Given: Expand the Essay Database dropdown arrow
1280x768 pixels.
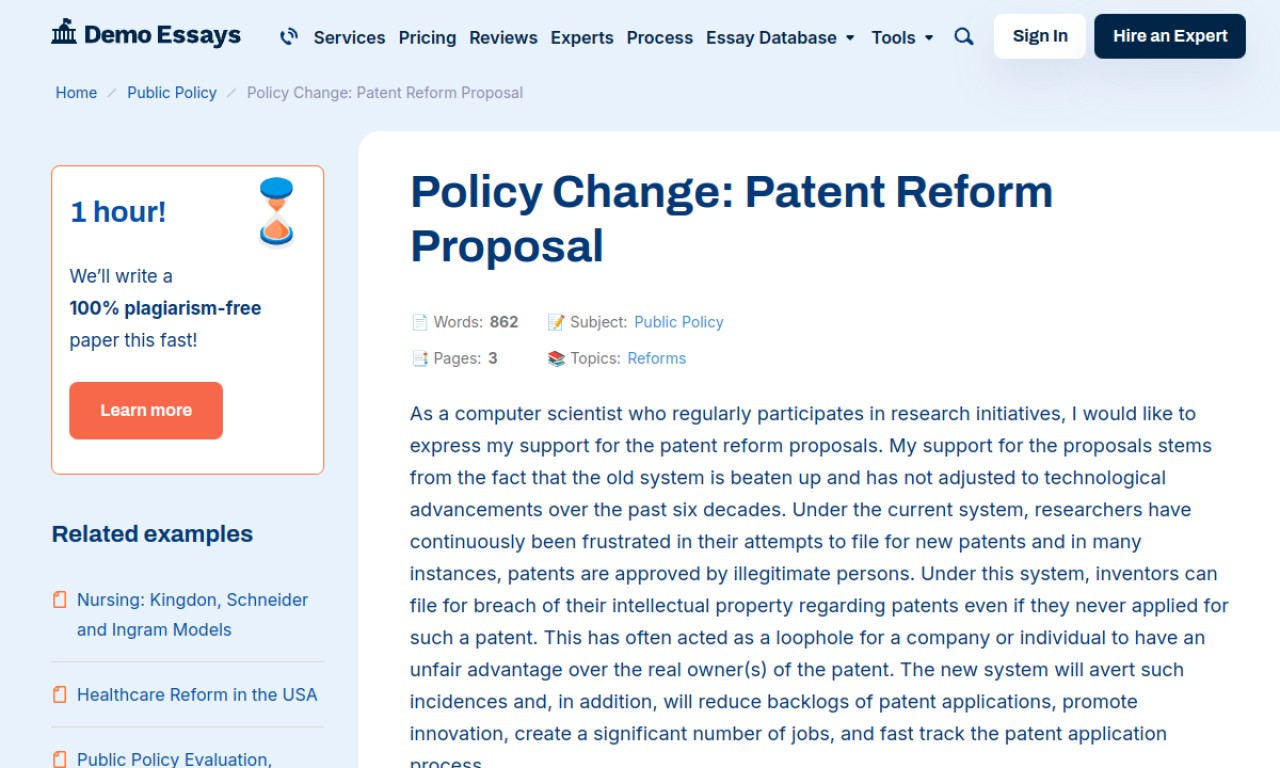Looking at the screenshot, I should [x=850, y=38].
